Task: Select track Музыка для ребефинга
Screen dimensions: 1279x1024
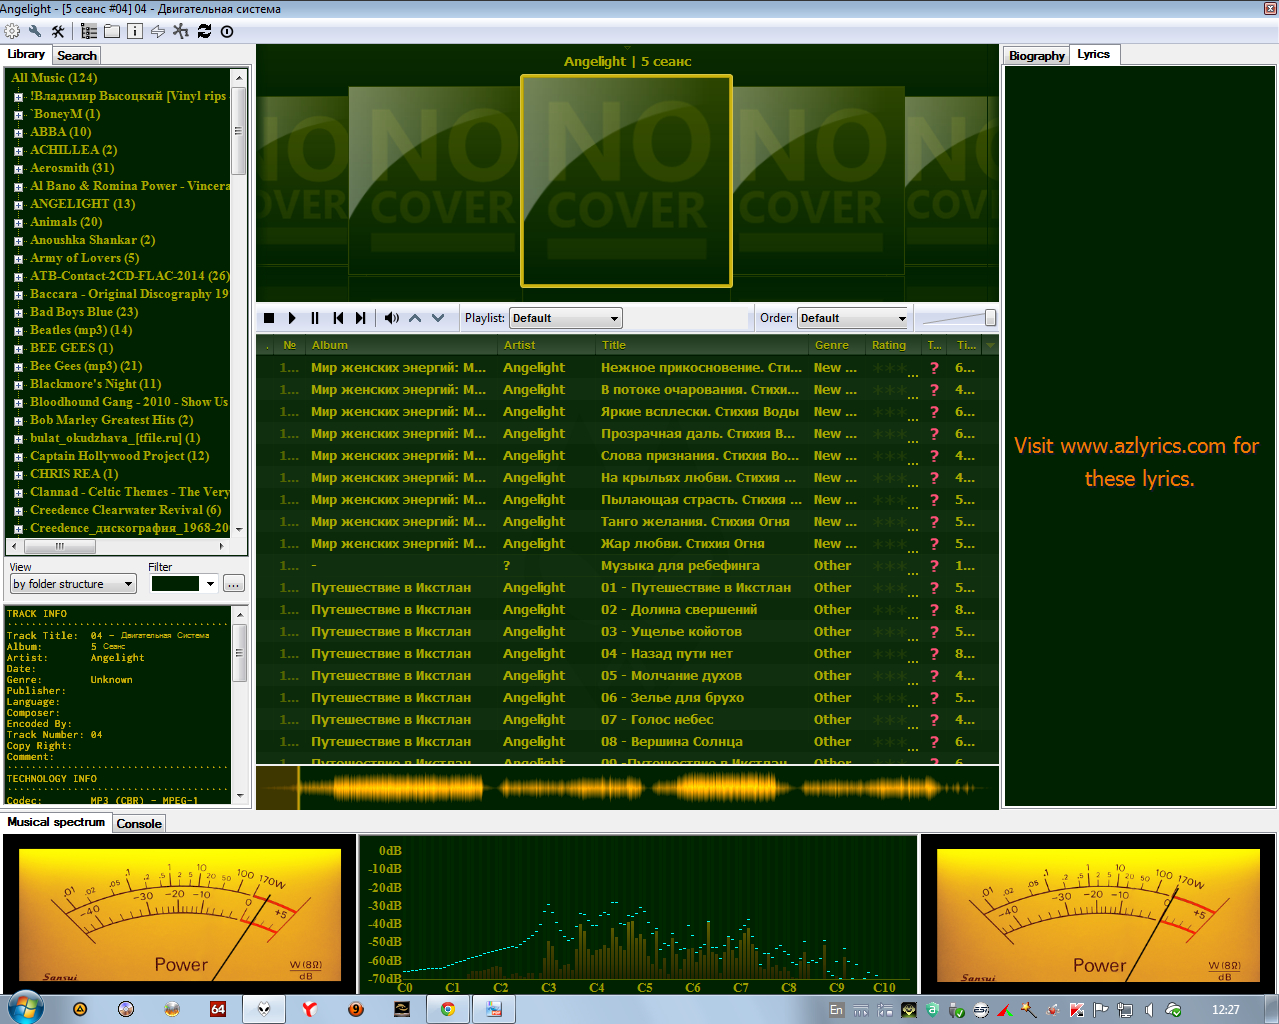Action: click(627, 566)
